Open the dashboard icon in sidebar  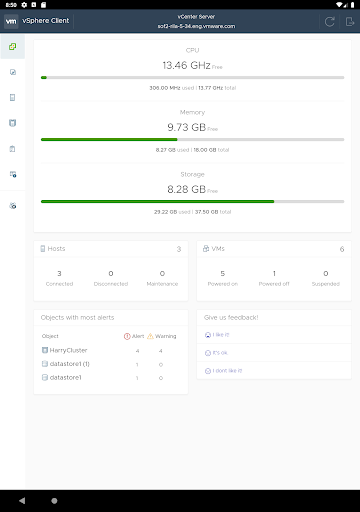coord(13,47)
